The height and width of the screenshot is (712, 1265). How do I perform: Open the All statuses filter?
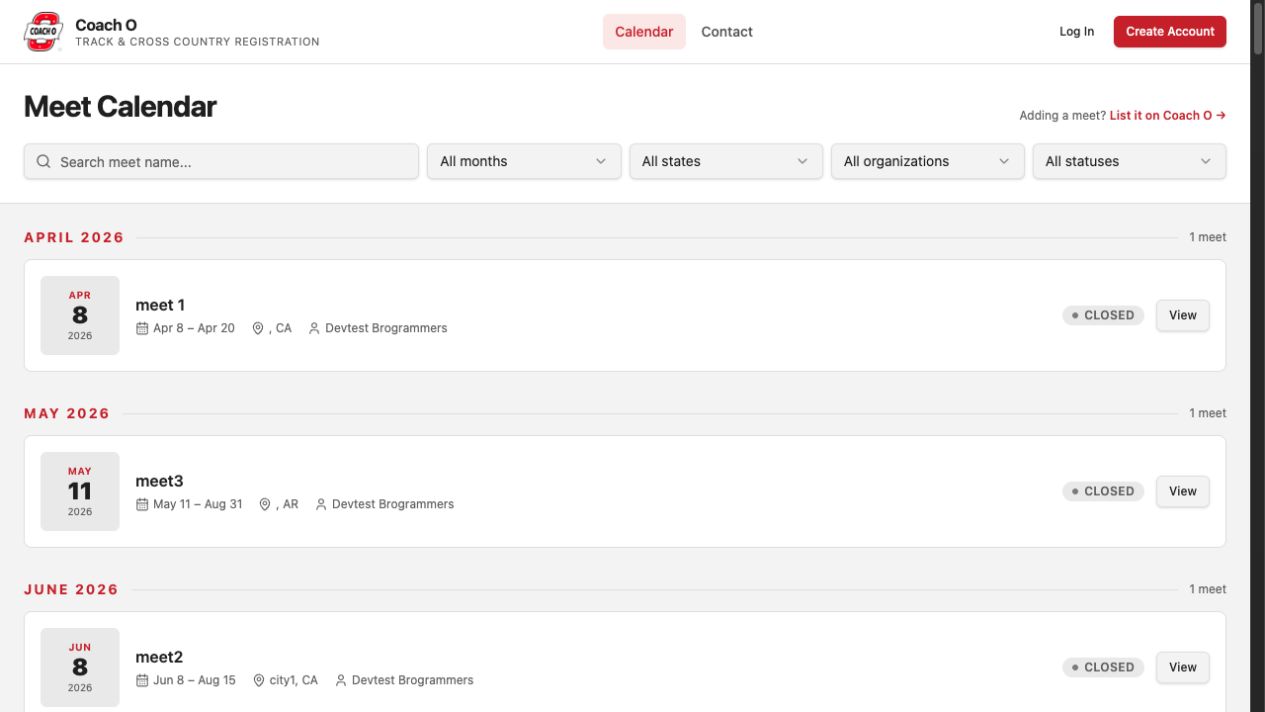click(1129, 162)
